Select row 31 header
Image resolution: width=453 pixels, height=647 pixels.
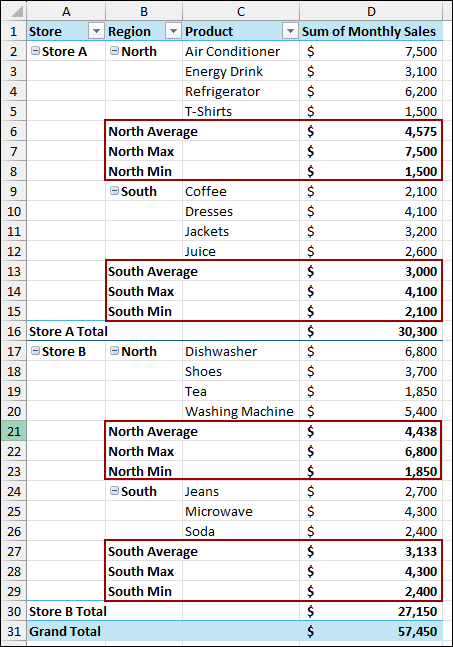[x=14, y=632]
